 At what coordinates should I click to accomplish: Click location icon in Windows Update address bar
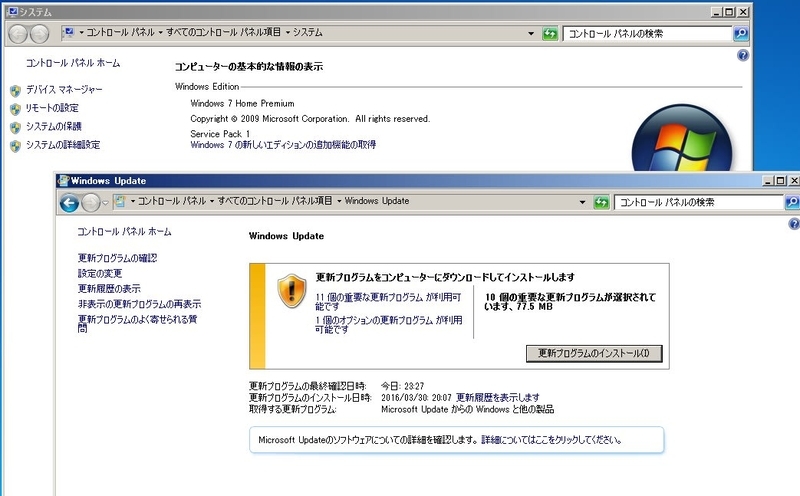coord(120,201)
